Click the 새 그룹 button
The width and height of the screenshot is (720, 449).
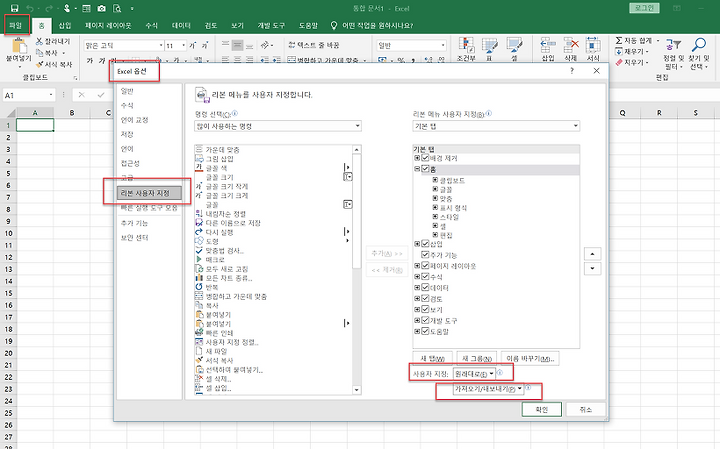tap(477, 359)
